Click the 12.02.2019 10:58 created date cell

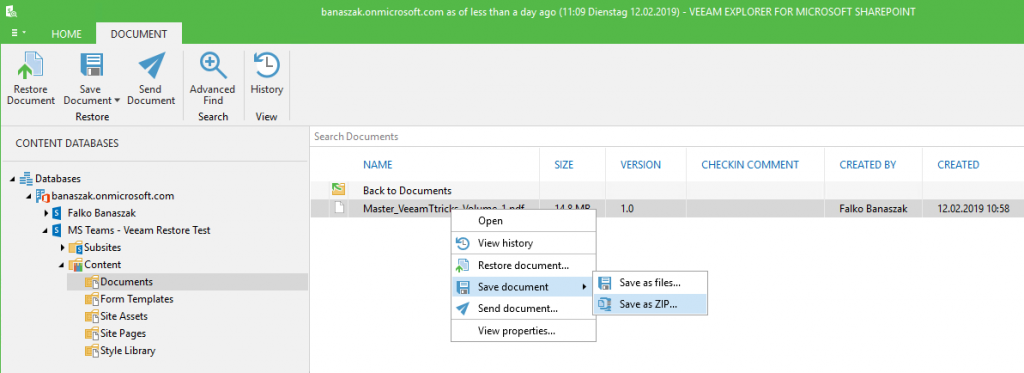974,208
